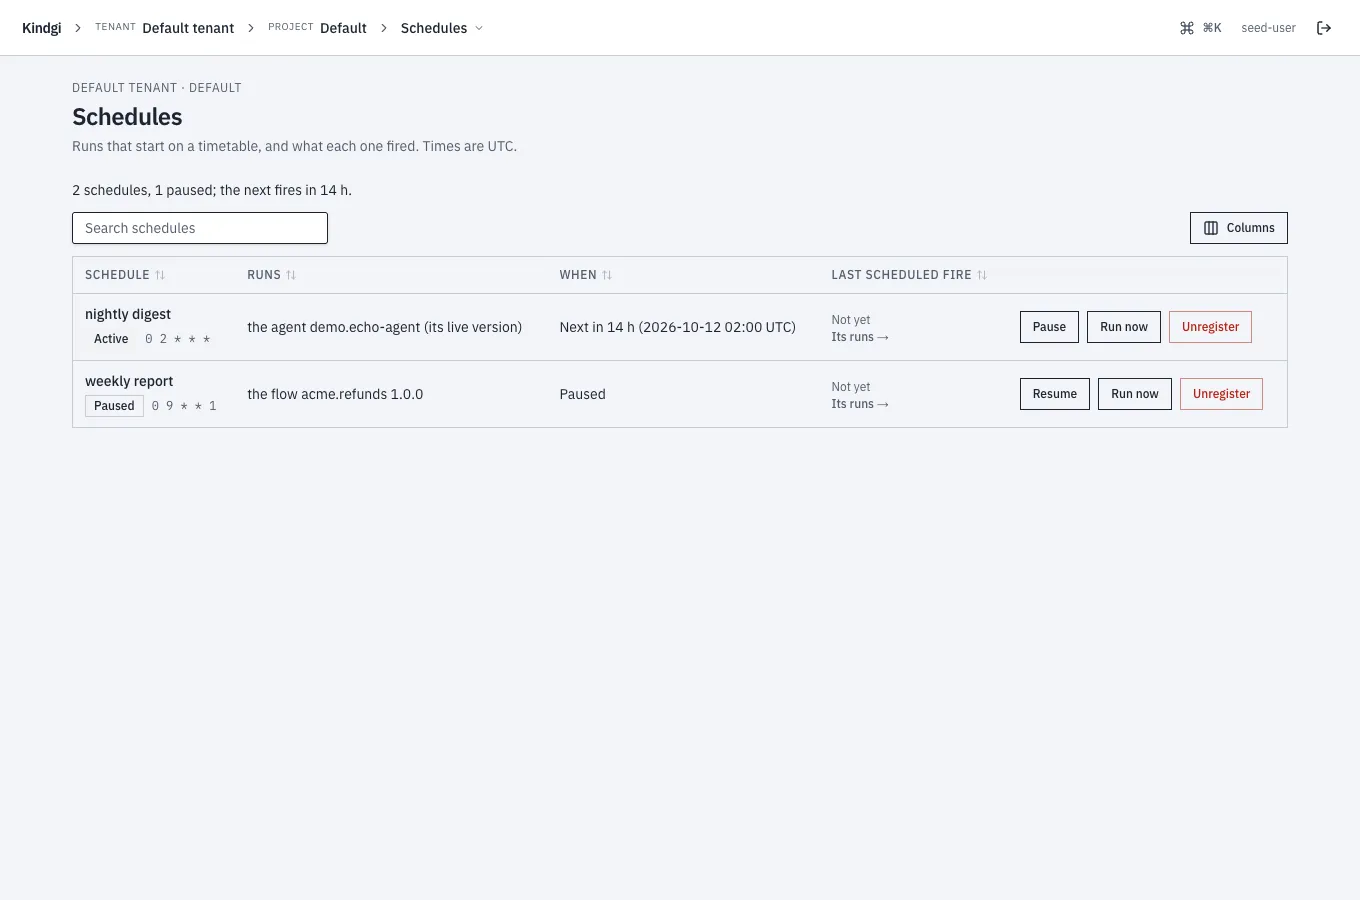
Task: Pause the nightly digest schedule
Action: click(x=1049, y=327)
